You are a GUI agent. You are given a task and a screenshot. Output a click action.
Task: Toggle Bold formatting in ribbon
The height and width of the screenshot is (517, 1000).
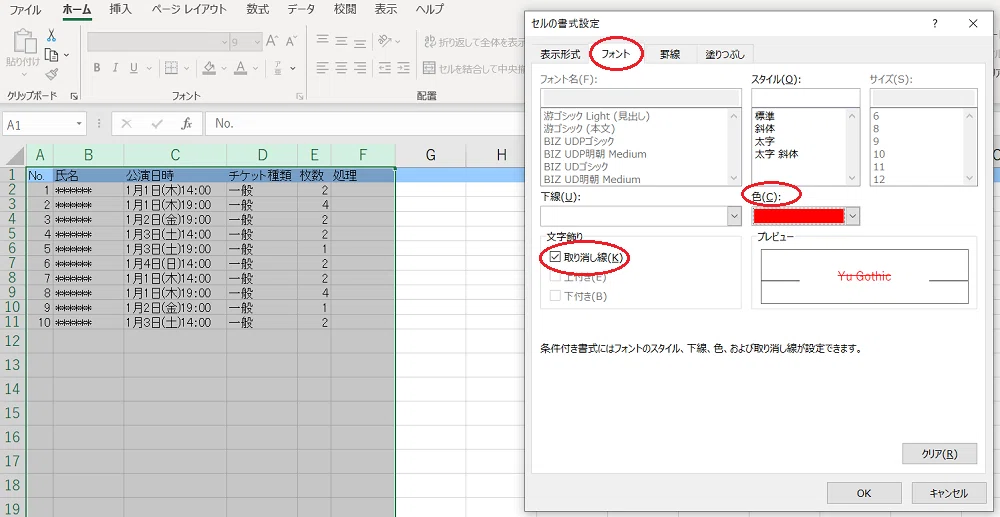[x=97, y=68]
